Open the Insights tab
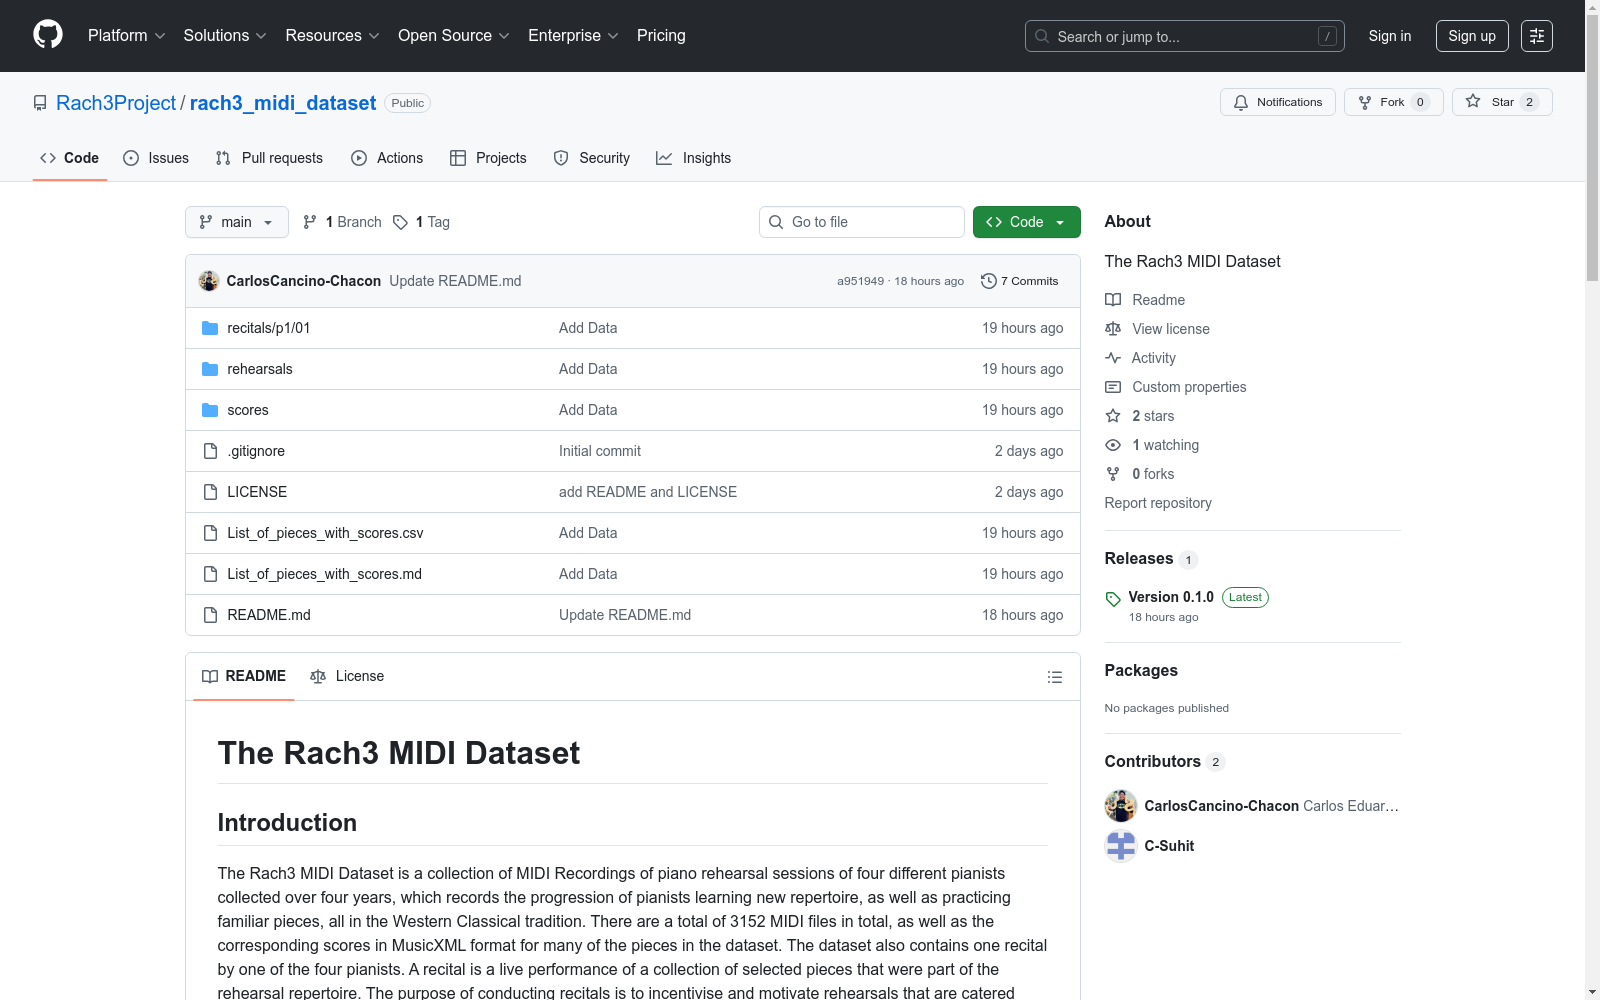This screenshot has width=1600, height=1000. point(694,158)
